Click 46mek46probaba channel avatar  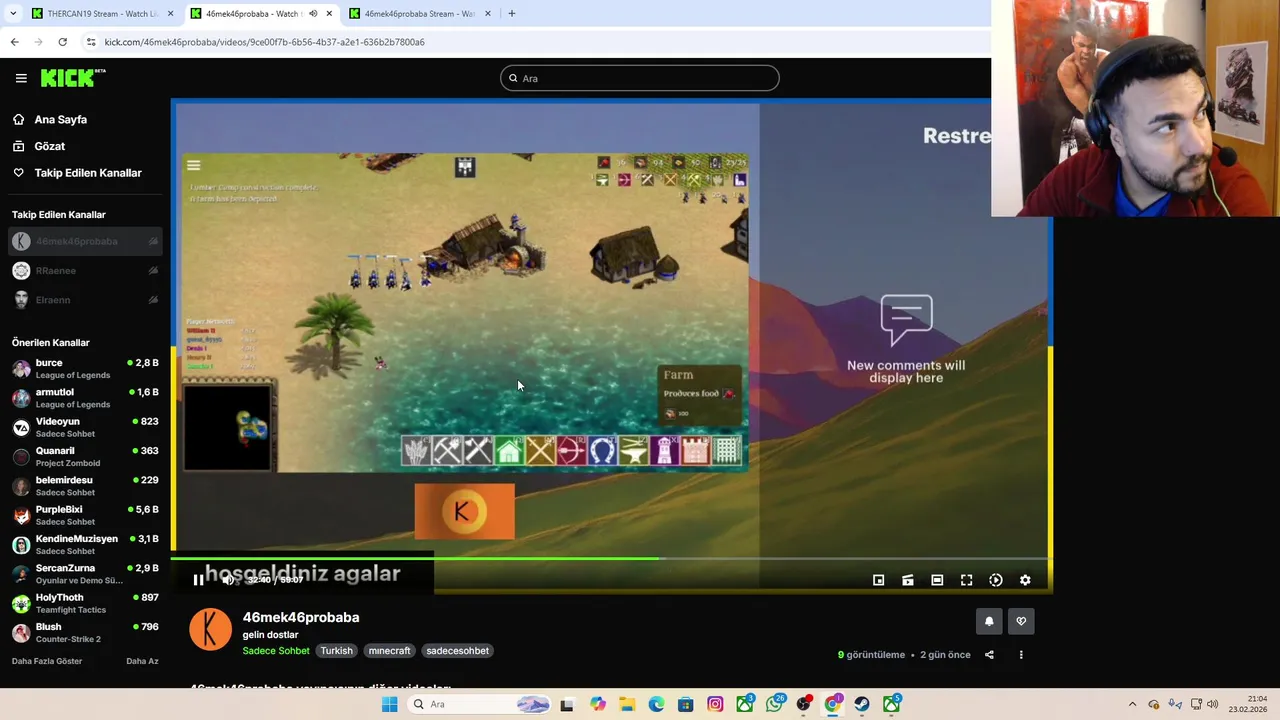pos(210,630)
